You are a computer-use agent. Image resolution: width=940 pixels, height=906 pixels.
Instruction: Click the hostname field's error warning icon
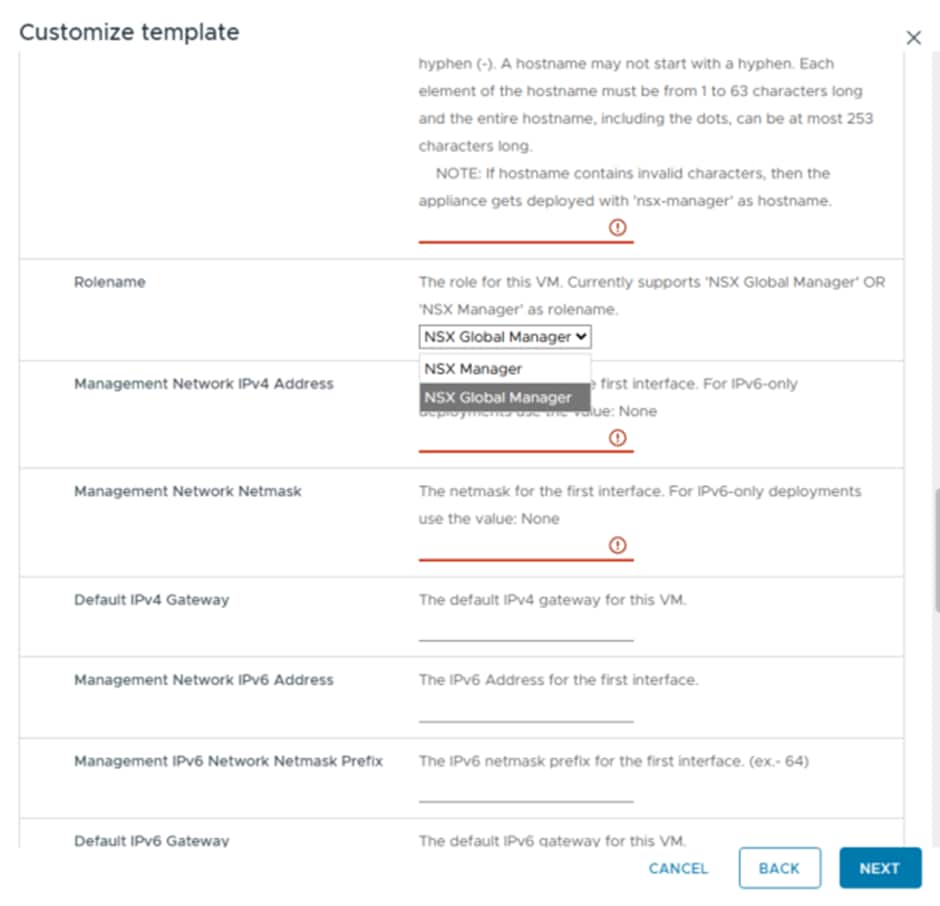[617, 228]
